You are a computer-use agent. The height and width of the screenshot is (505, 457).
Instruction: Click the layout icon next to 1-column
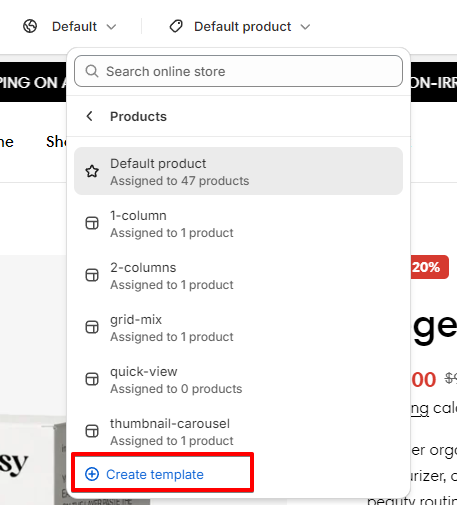[x=92, y=223]
